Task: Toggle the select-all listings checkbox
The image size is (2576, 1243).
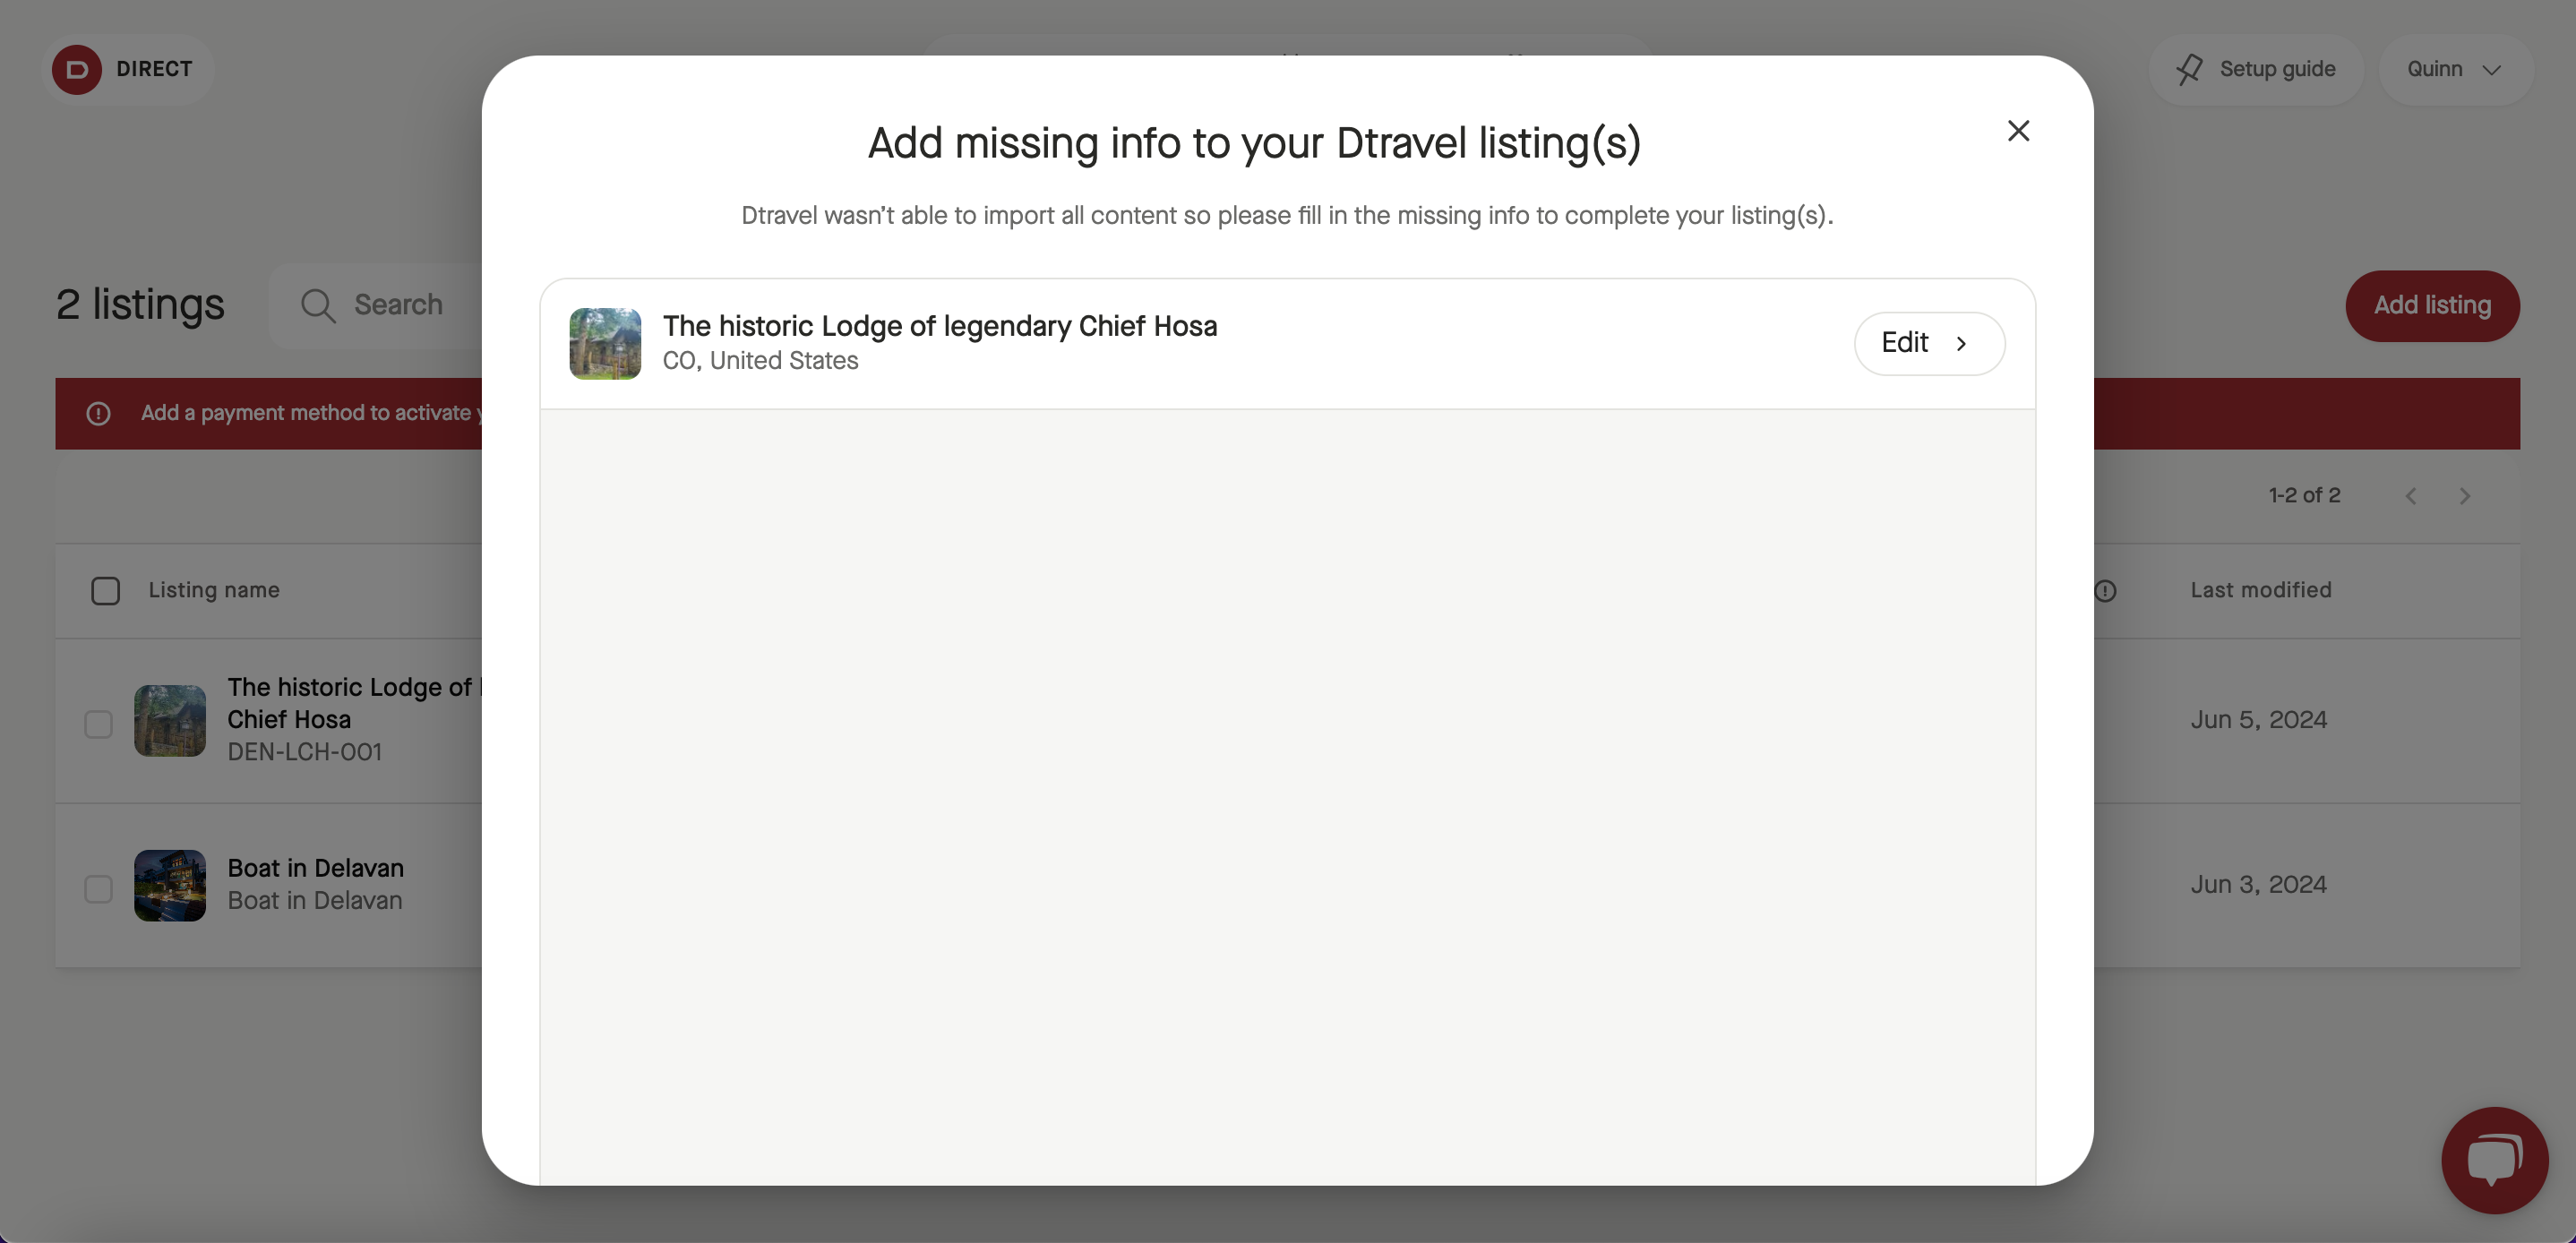Action: tap(105, 591)
